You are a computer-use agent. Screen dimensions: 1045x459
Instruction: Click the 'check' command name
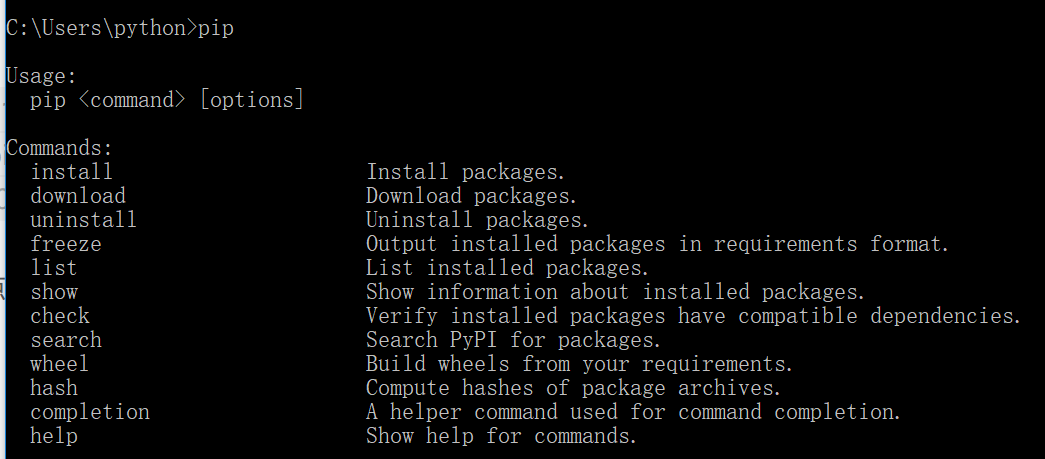pos(59,316)
